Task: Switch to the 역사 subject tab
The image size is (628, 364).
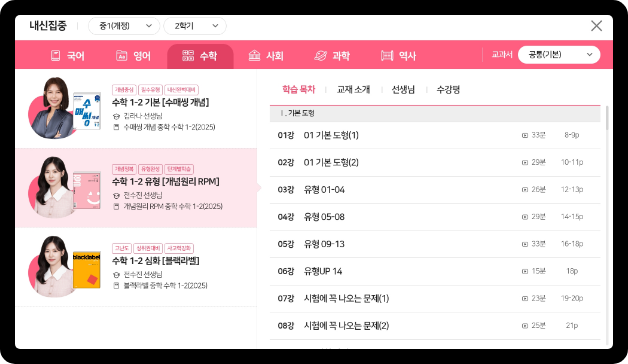Action: coord(399,56)
